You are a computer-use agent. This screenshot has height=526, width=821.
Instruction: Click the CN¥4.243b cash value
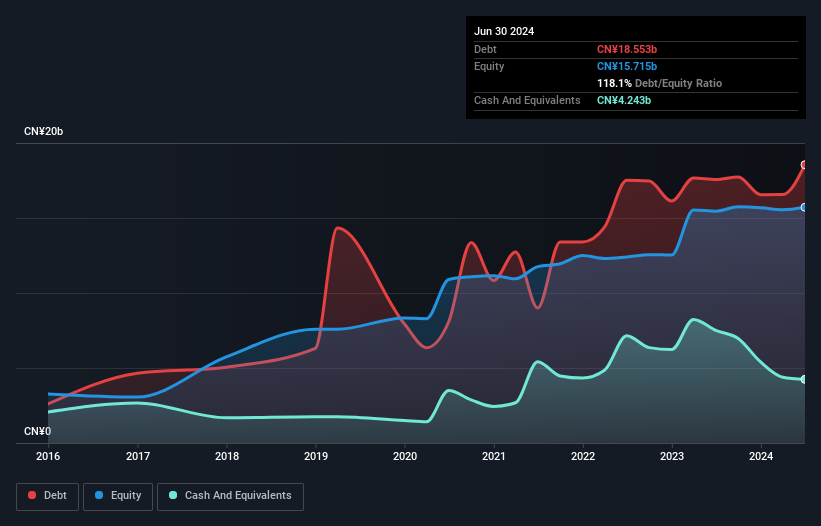click(x=624, y=100)
